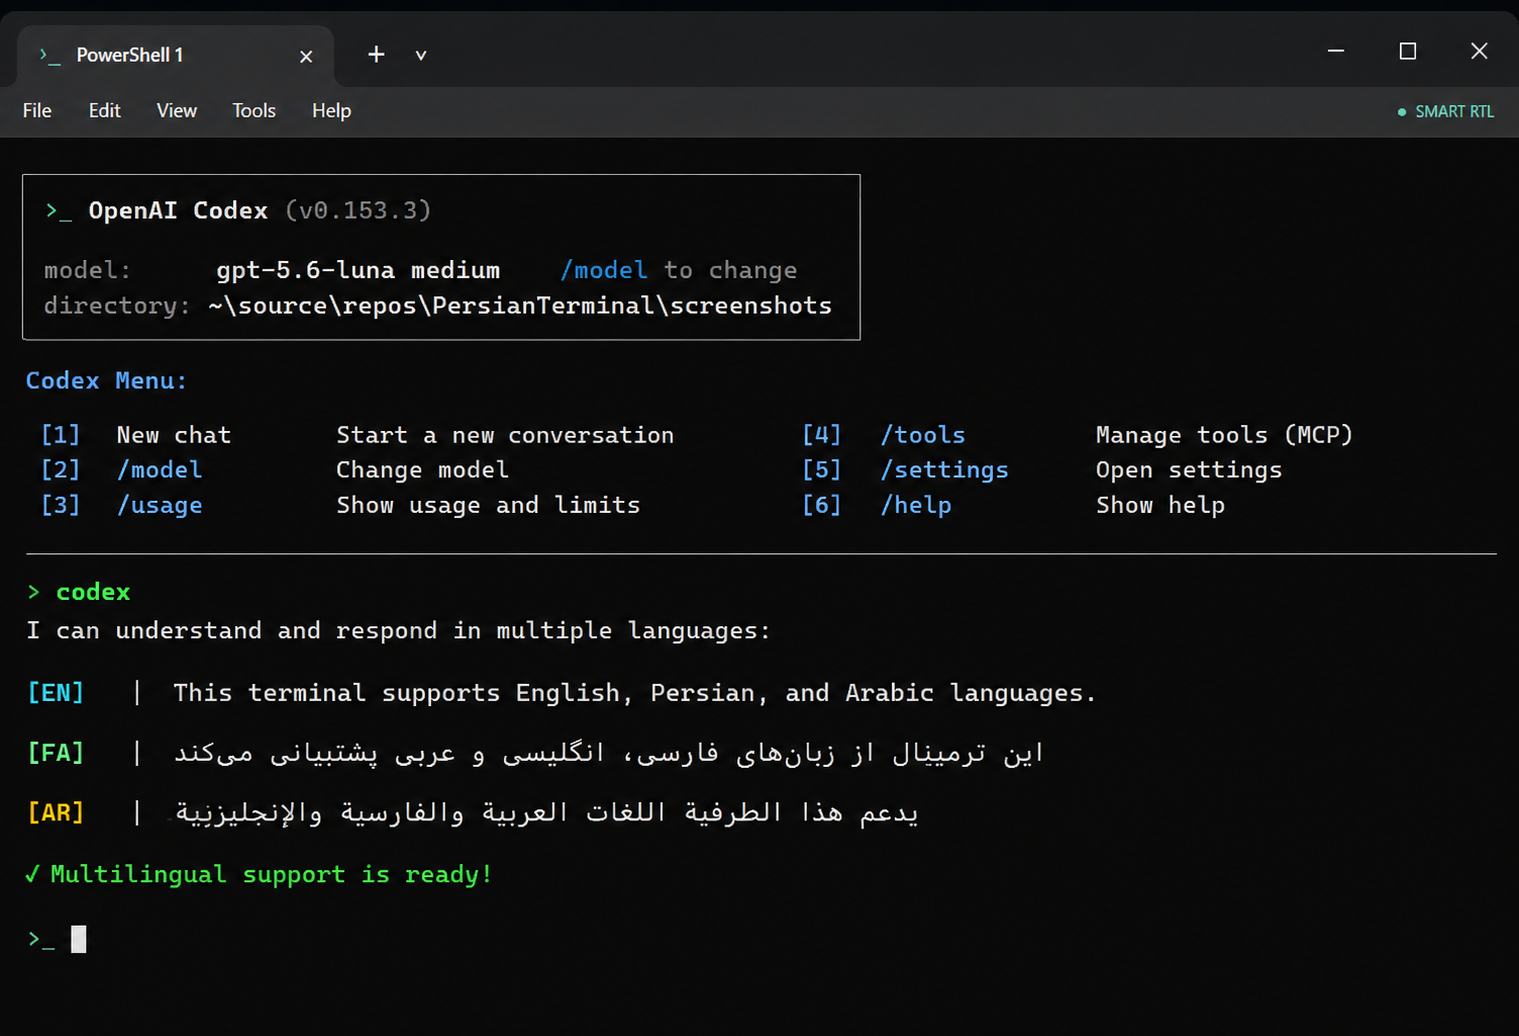The image size is (1519, 1036).
Task: Open the View menu
Action: [177, 111]
